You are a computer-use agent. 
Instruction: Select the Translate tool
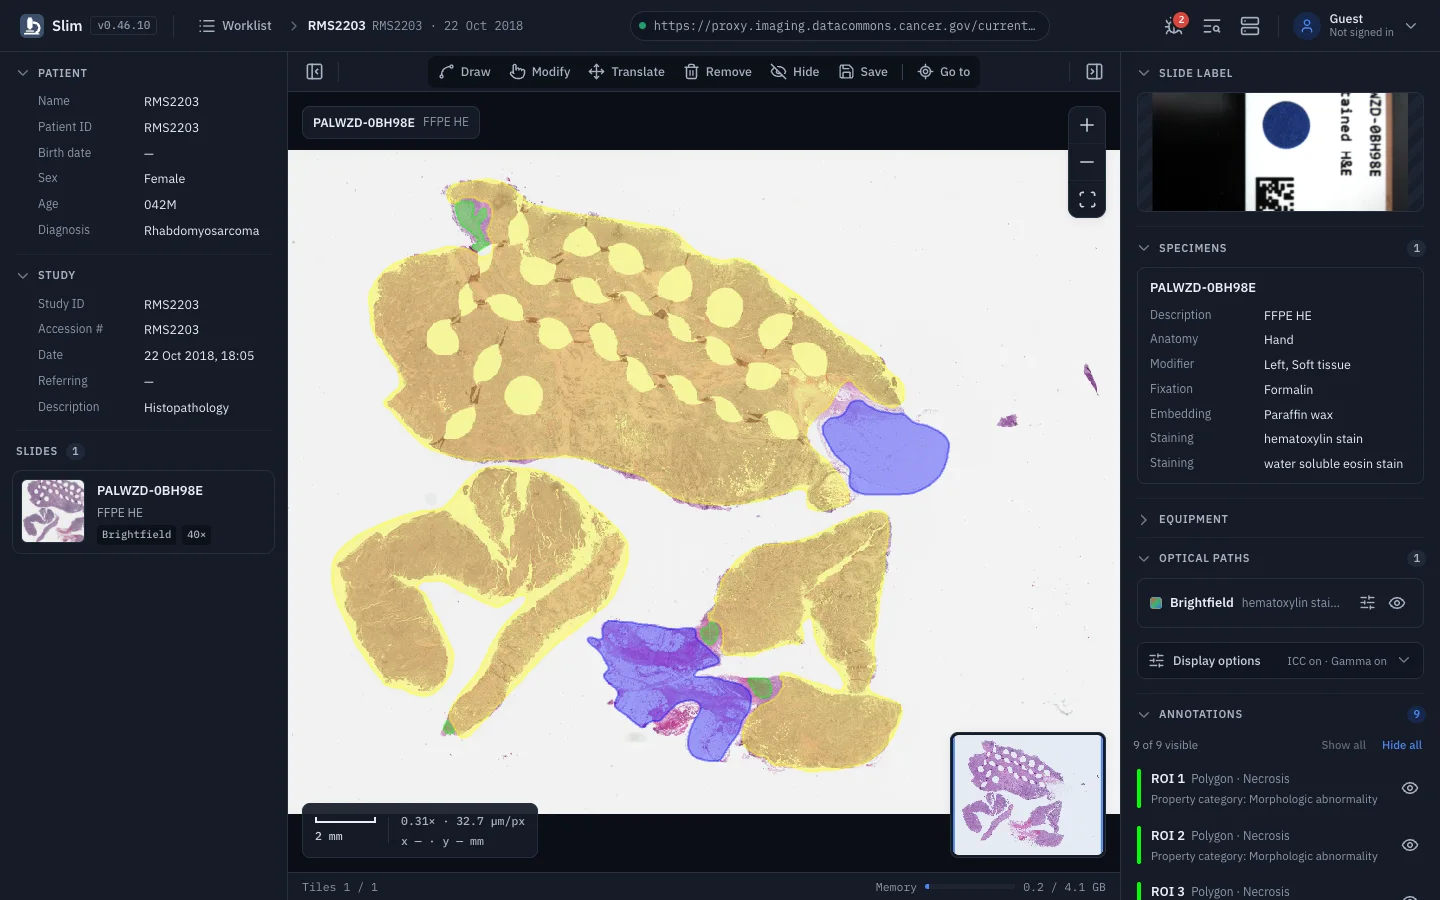pos(627,72)
